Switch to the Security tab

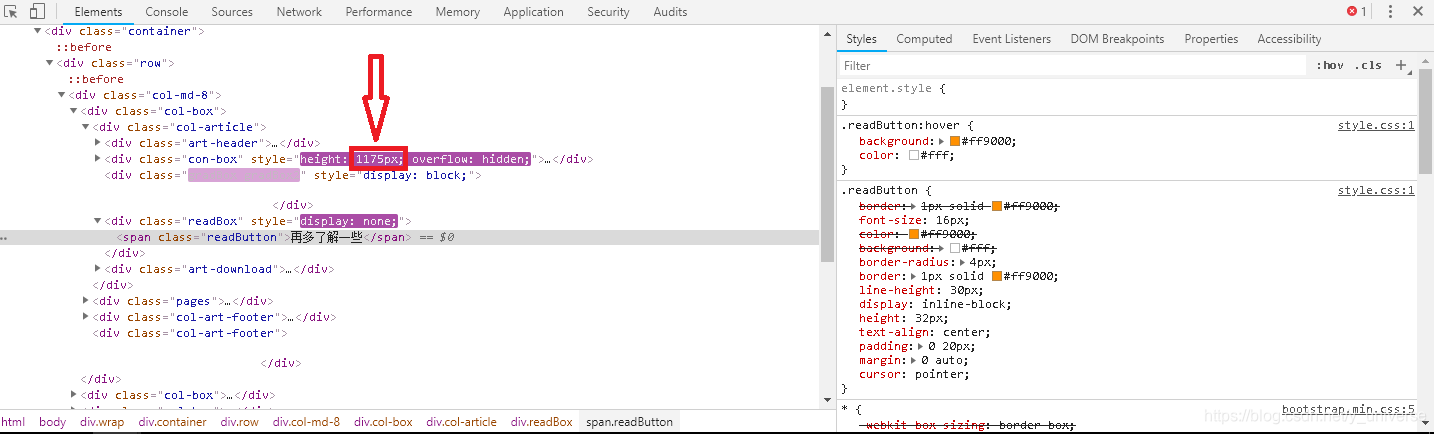(608, 12)
